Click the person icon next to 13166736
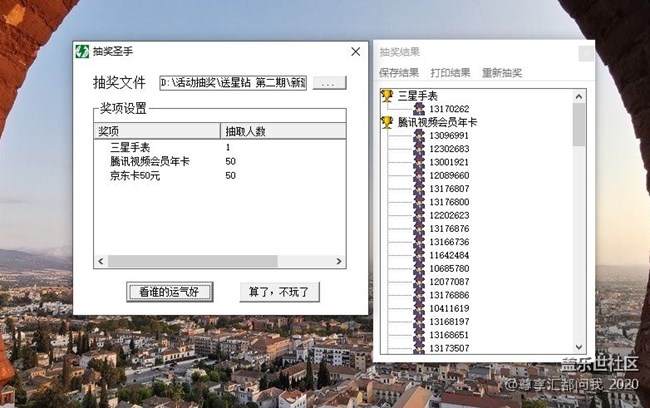This screenshot has height=408, width=650. [x=419, y=242]
